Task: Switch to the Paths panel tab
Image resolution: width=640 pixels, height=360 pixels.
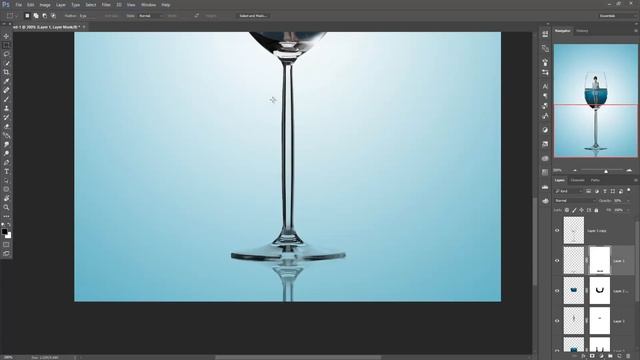Action: (595, 180)
